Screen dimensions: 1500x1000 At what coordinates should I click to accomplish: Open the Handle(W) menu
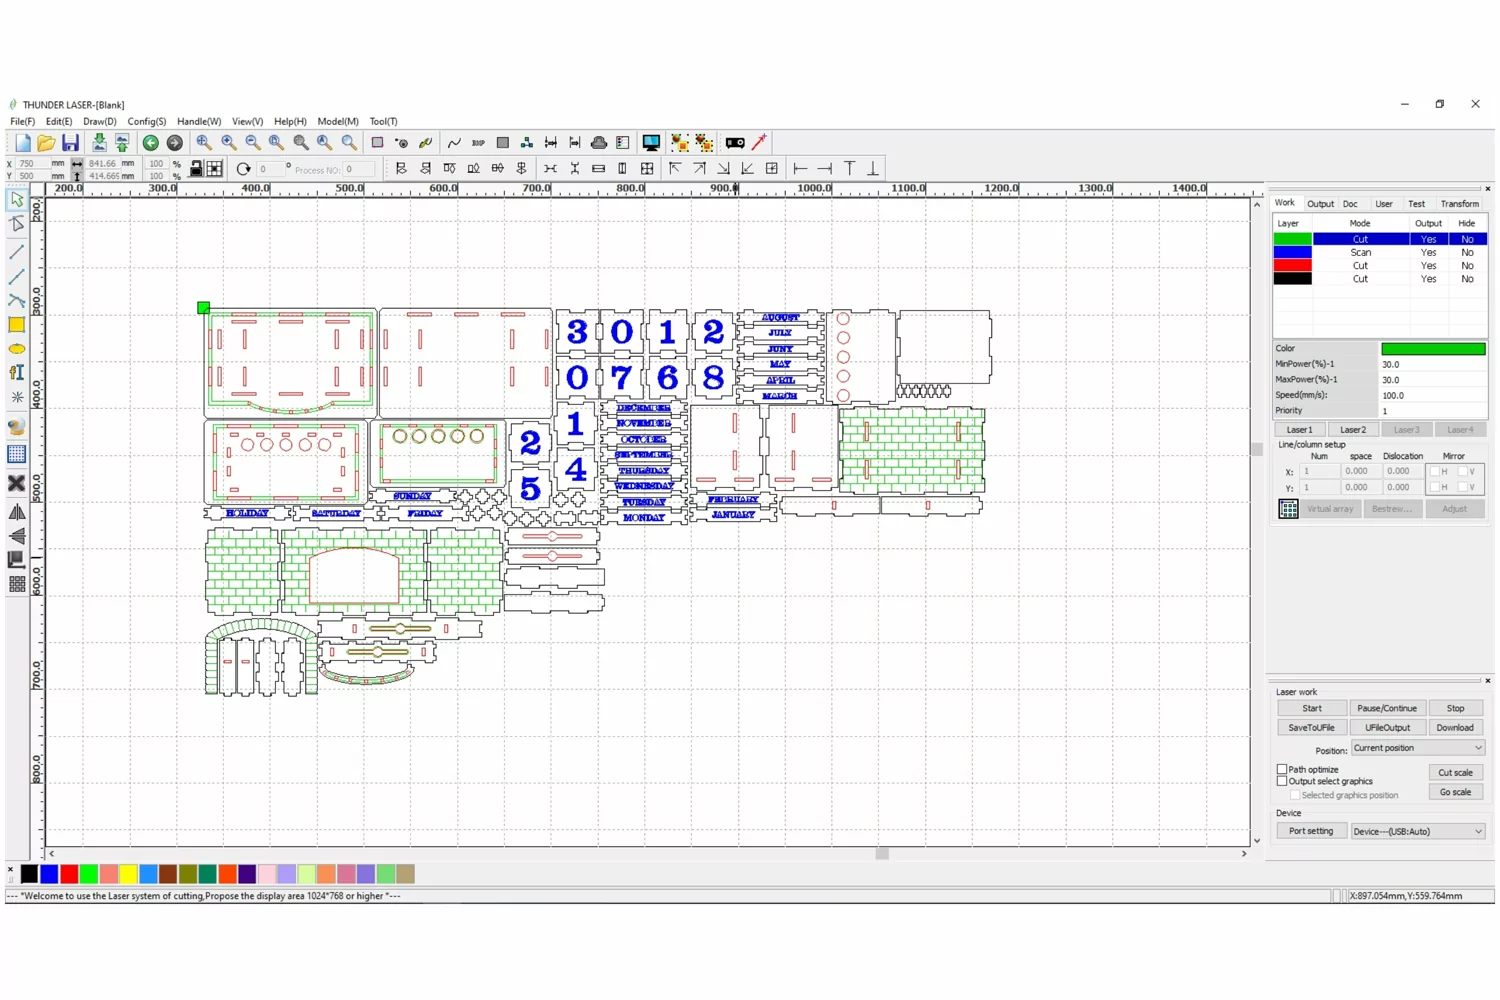(199, 121)
